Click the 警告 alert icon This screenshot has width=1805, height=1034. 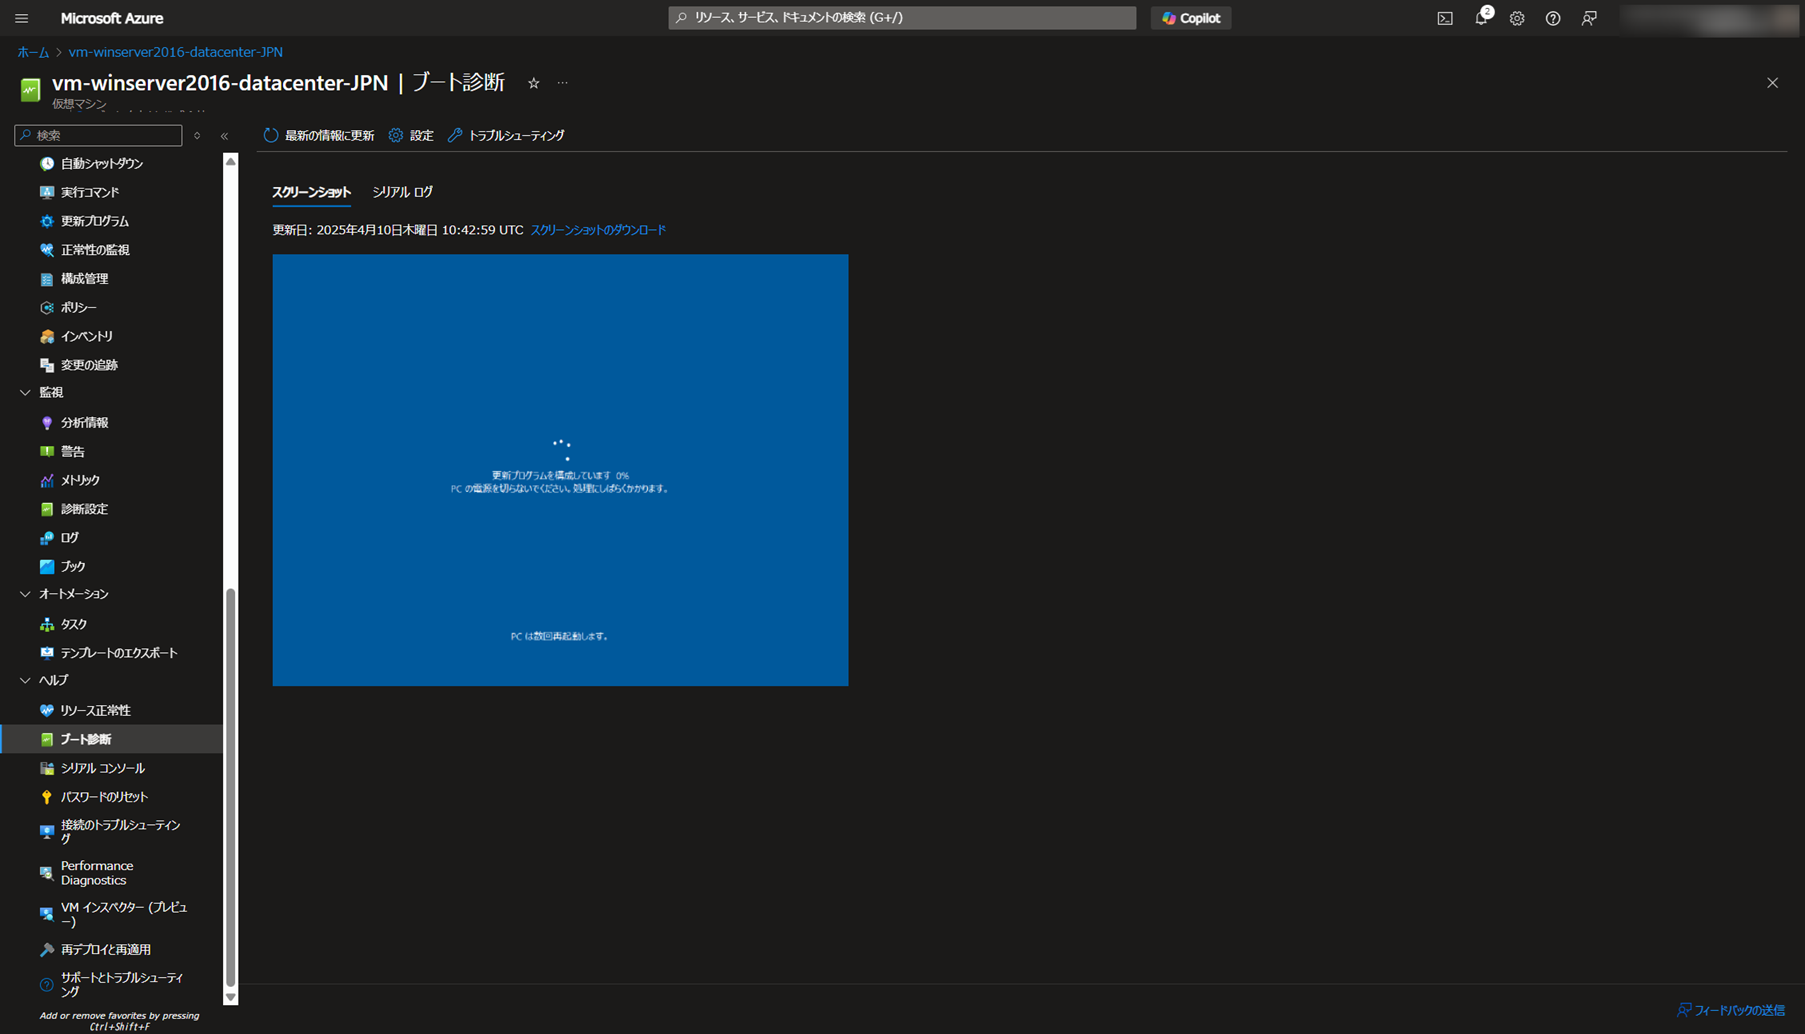47,452
